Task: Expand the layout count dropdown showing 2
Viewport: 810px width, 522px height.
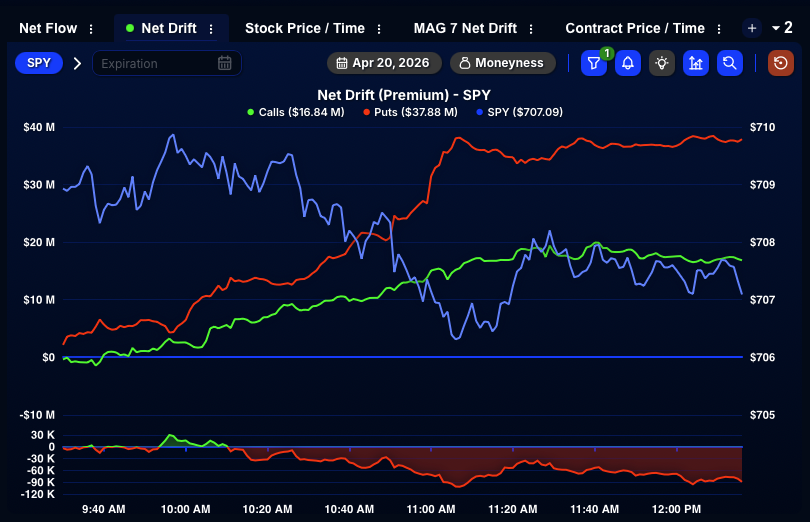Action: [x=782, y=28]
